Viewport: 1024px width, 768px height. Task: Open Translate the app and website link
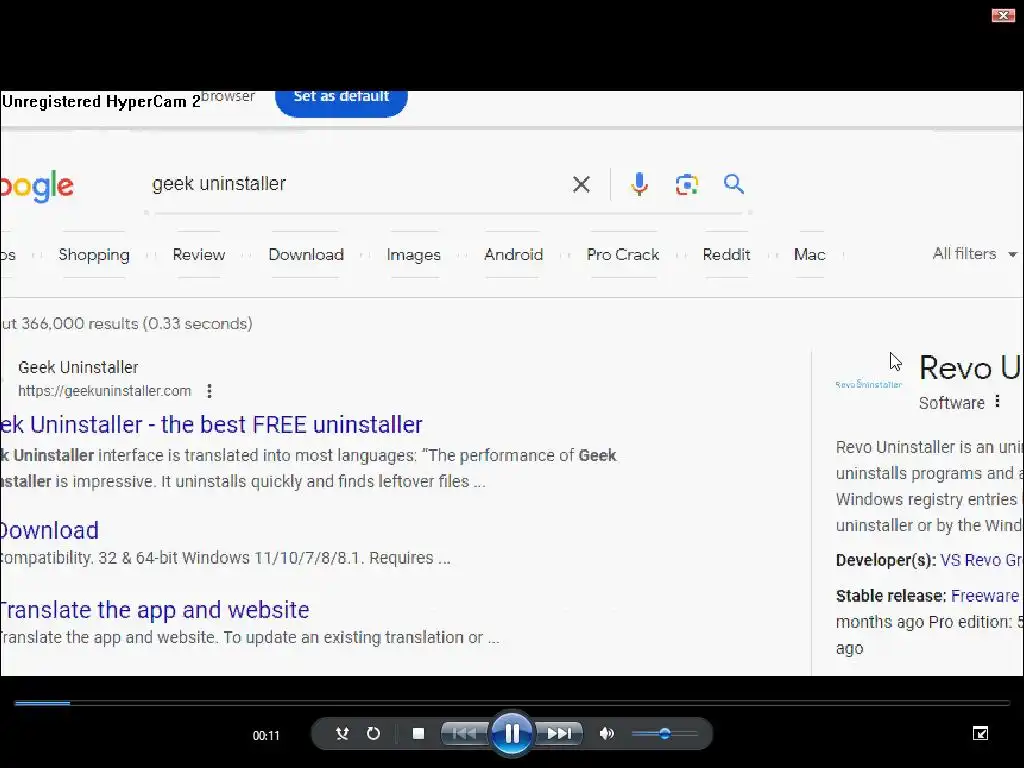coord(154,609)
